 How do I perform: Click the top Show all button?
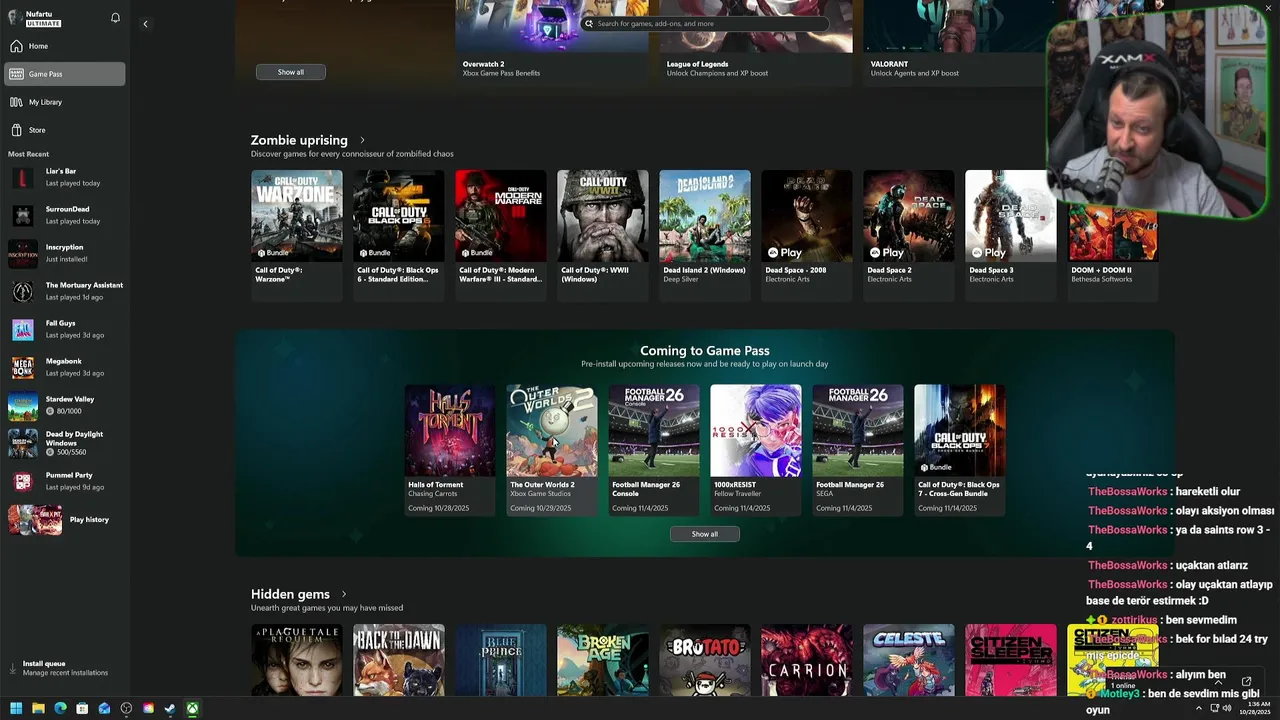291,72
